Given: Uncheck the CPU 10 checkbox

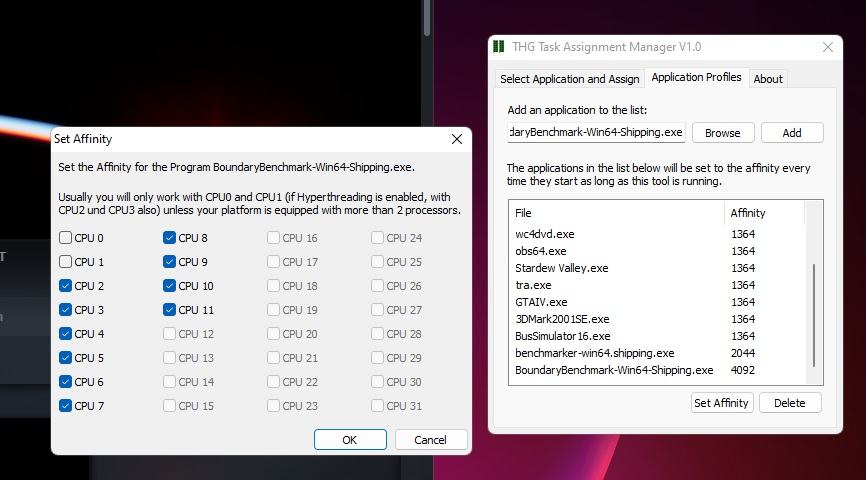Looking at the screenshot, I should click(169, 286).
